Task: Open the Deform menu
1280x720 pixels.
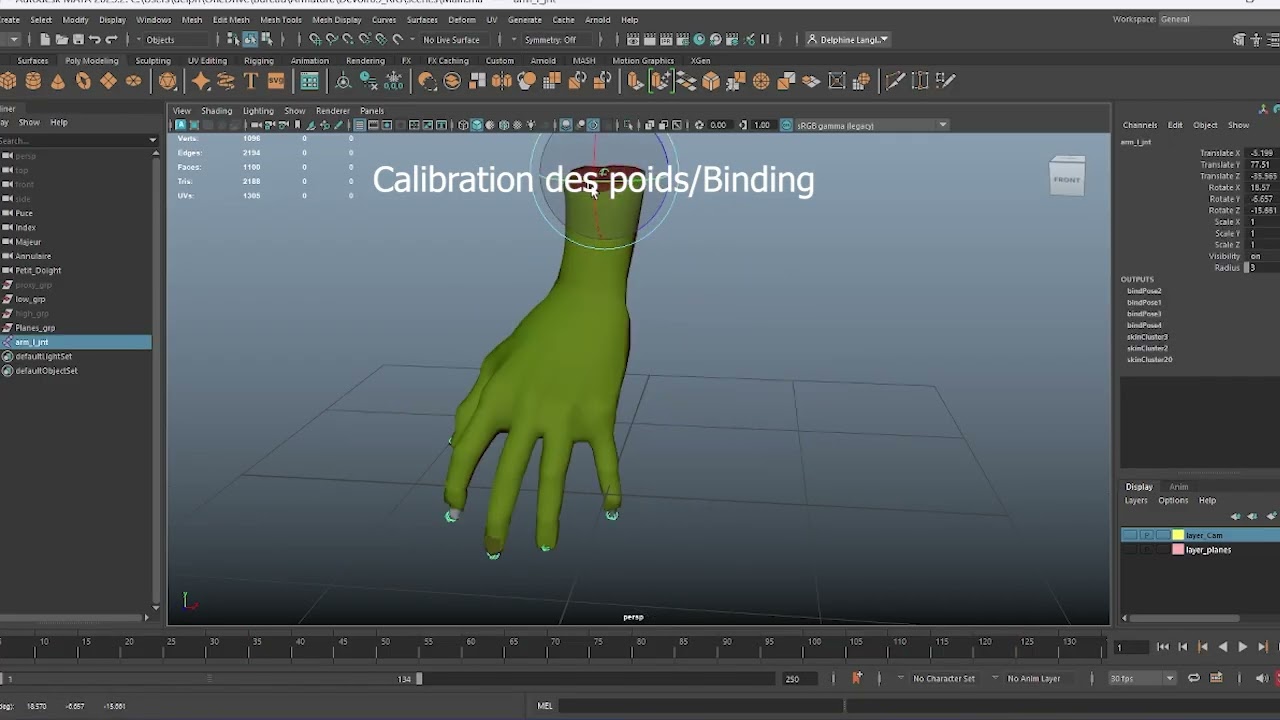Action: [x=462, y=20]
